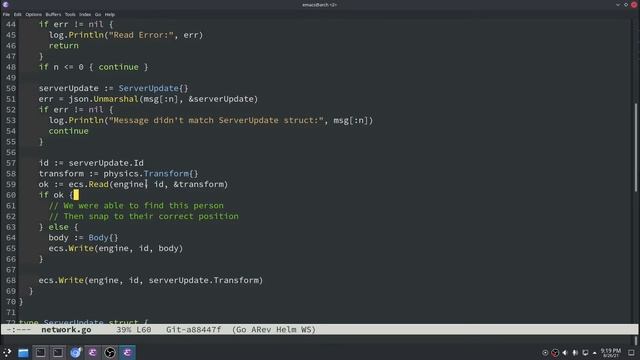Click the comment "Then snap to their correct position"

tap(144, 216)
